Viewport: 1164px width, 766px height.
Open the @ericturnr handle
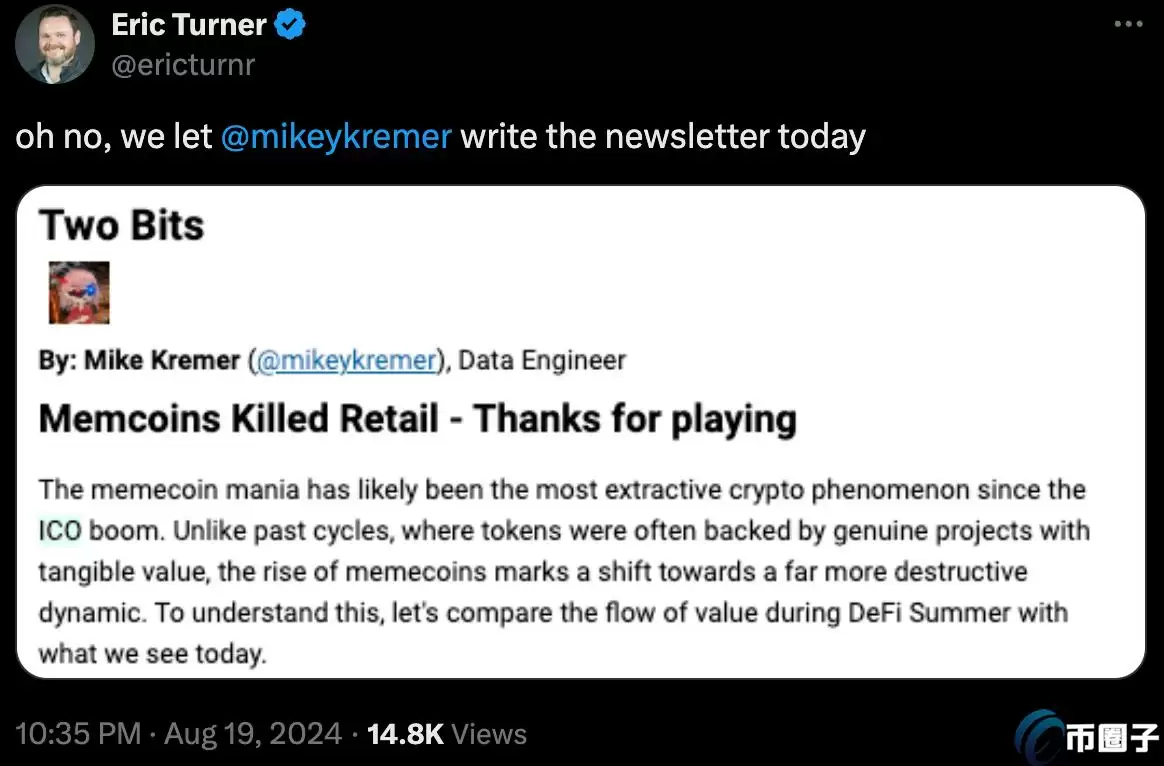click(183, 65)
